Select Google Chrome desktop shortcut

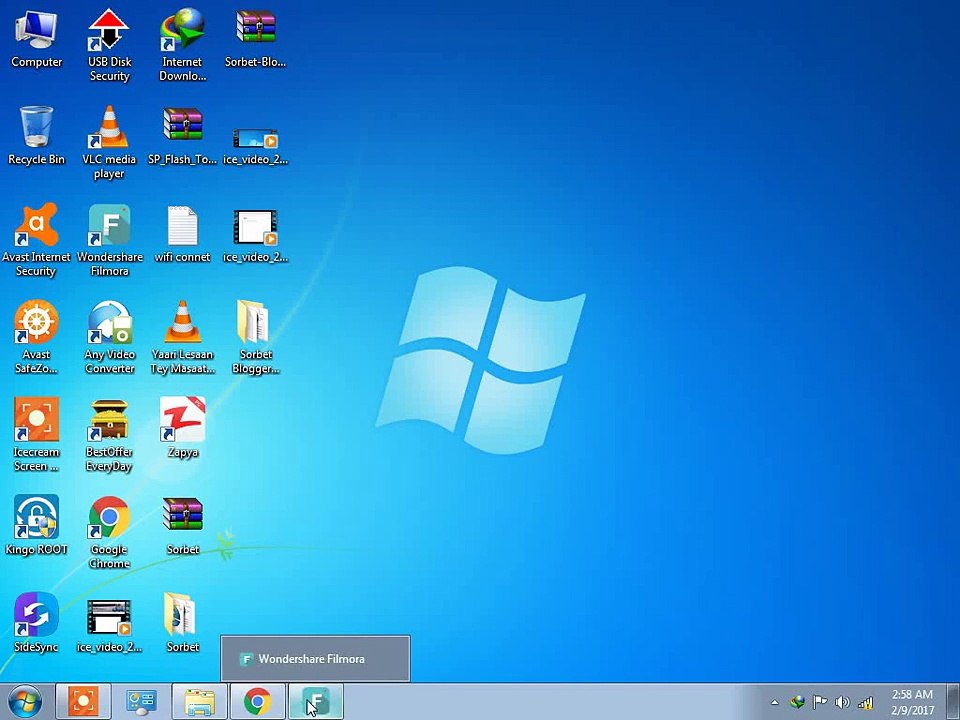click(109, 532)
